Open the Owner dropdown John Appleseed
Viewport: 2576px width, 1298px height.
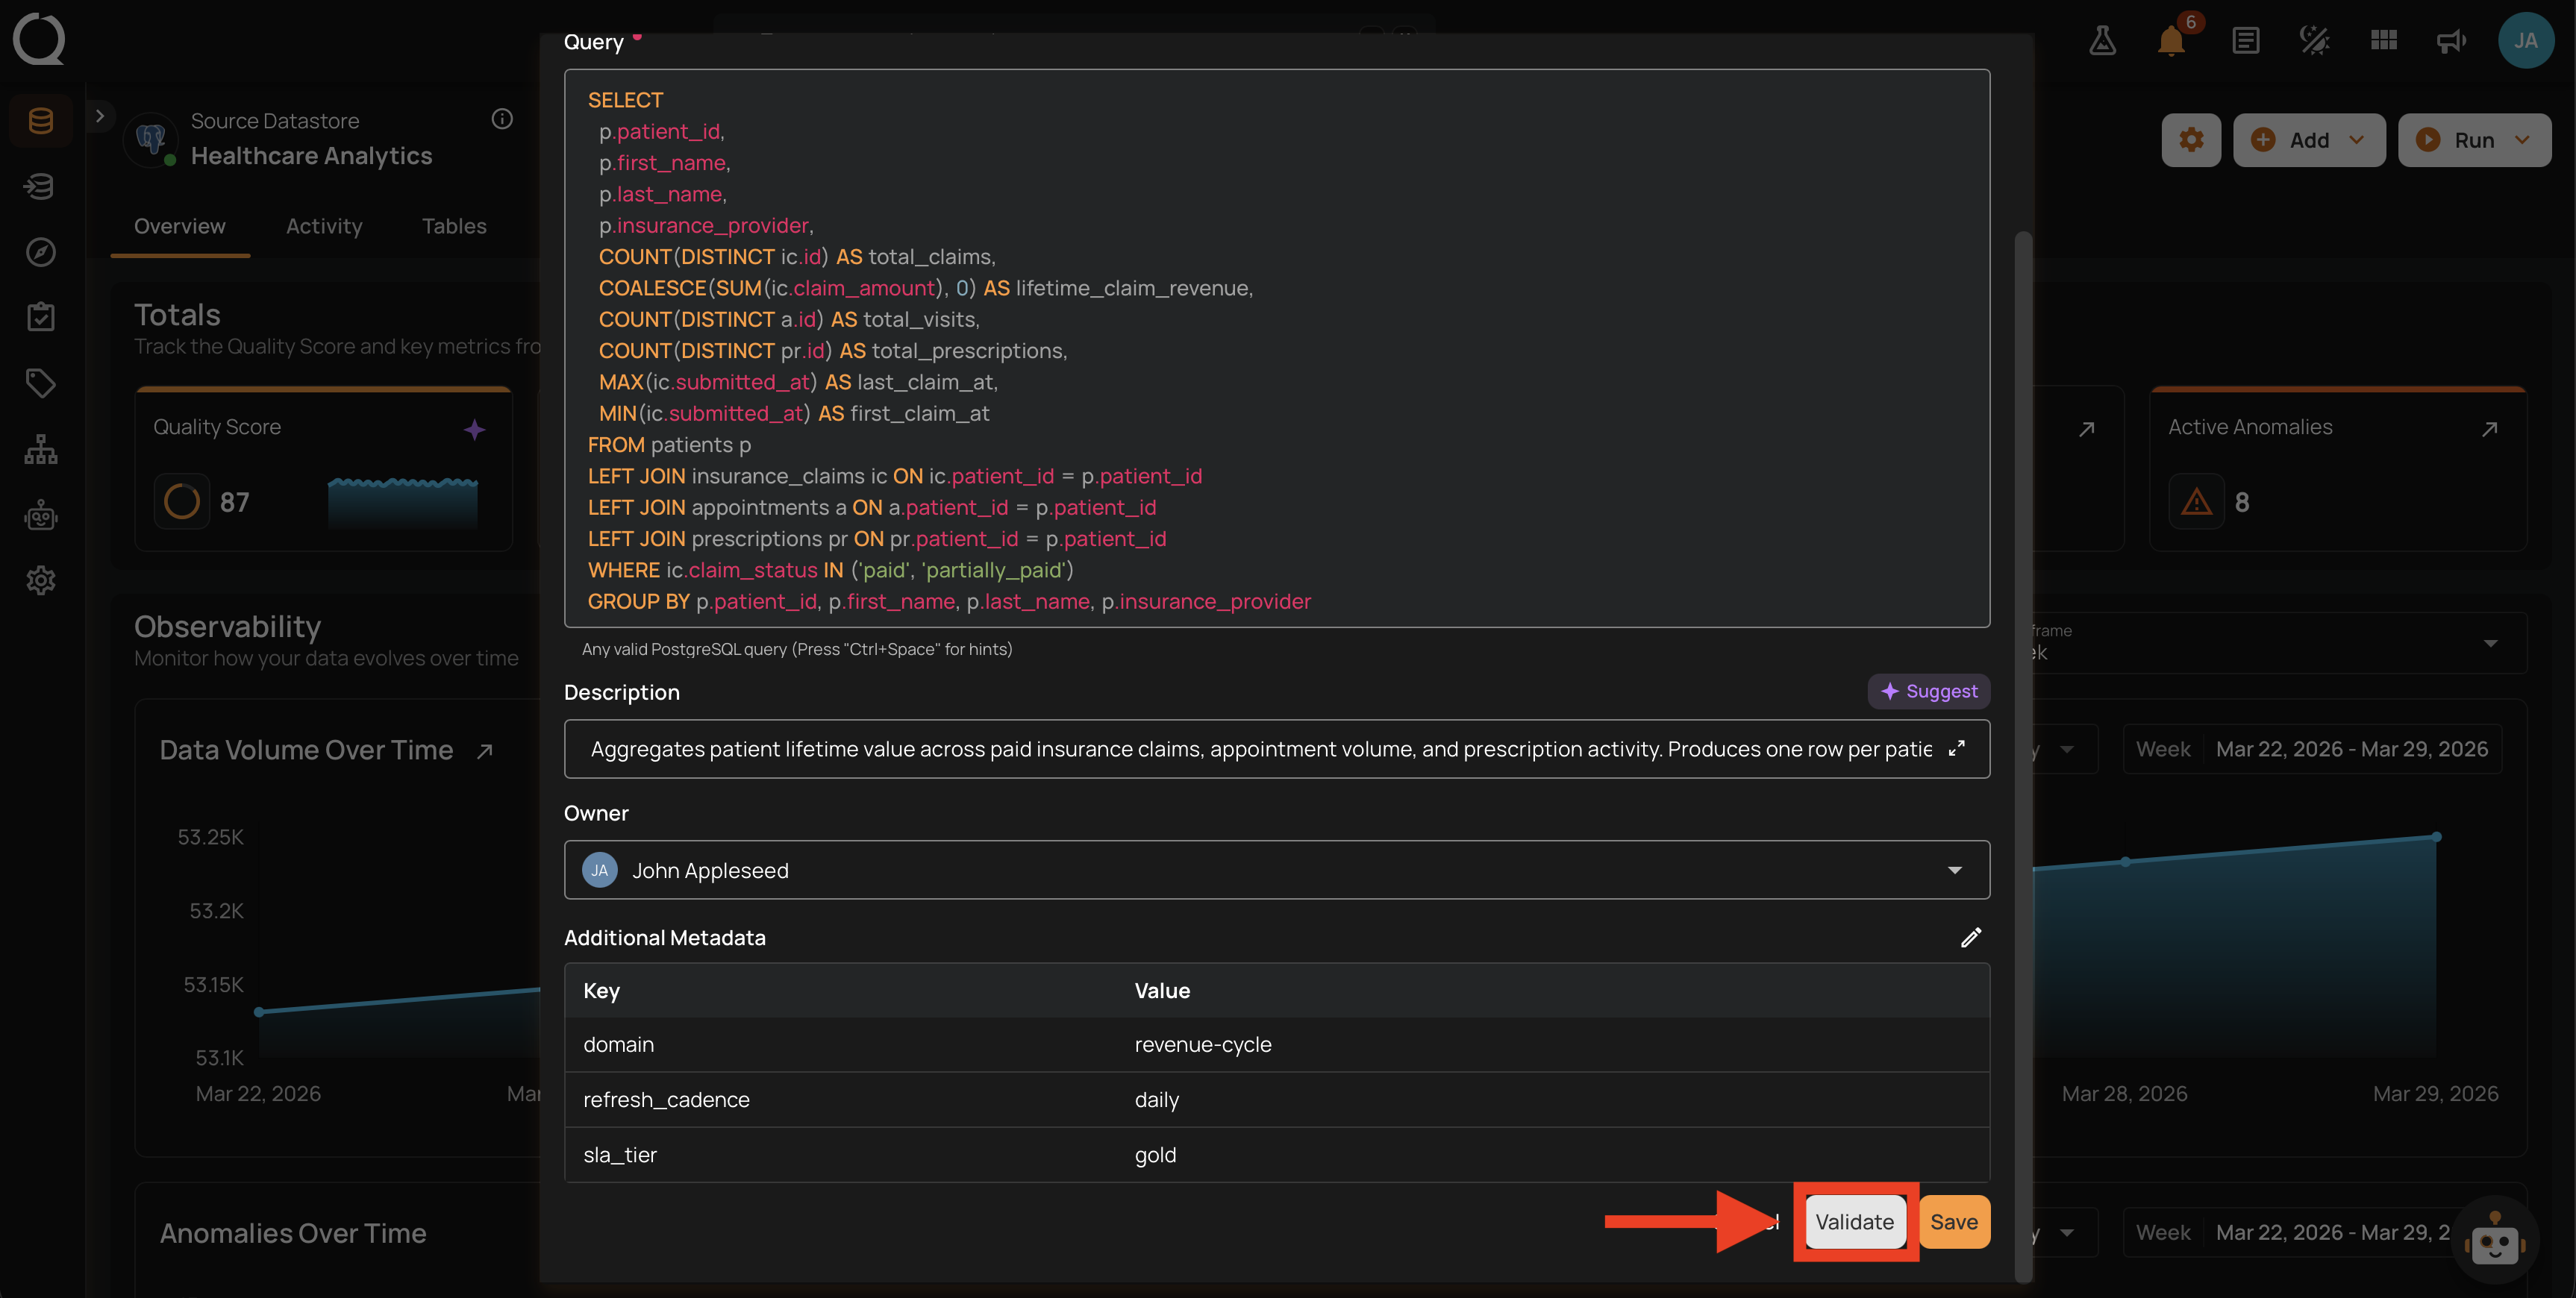[x=1276, y=870]
